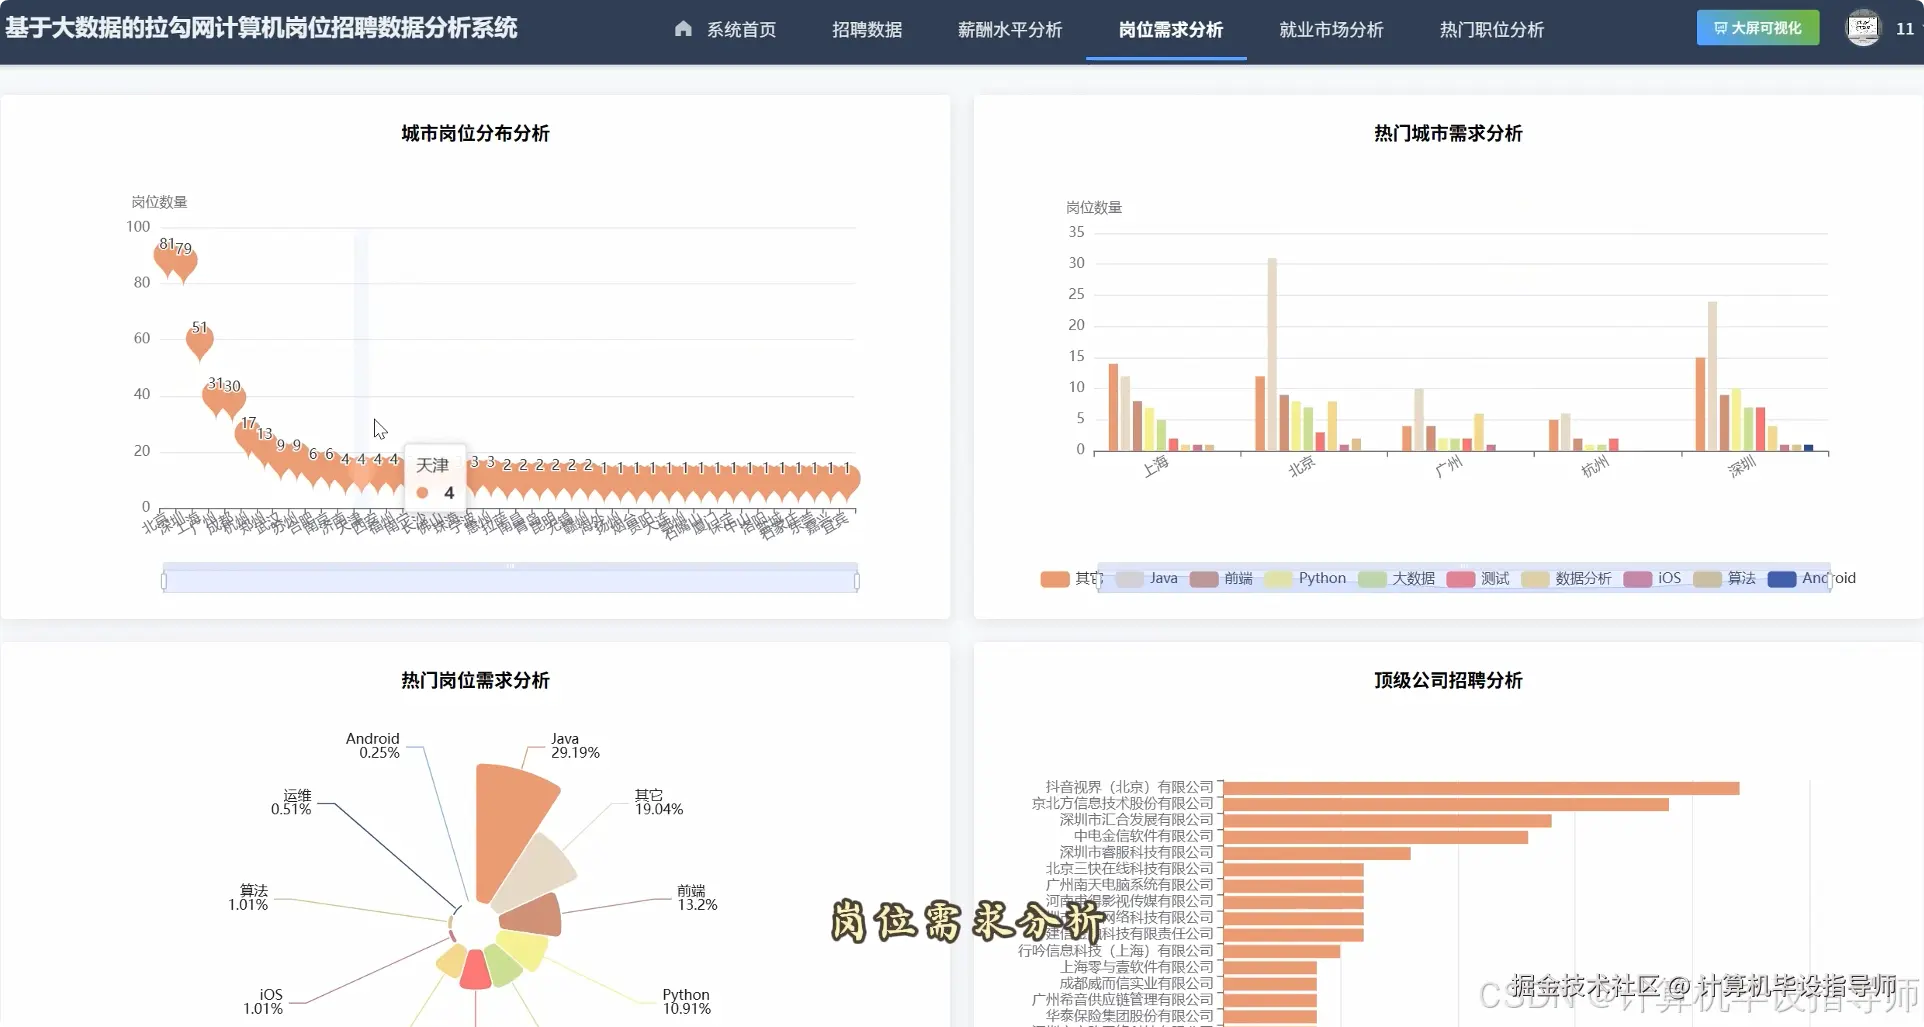The width and height of the screenshot is (1924, 1027).
Task: Click the tallest Java bar above 北京
Action: 1272,355
